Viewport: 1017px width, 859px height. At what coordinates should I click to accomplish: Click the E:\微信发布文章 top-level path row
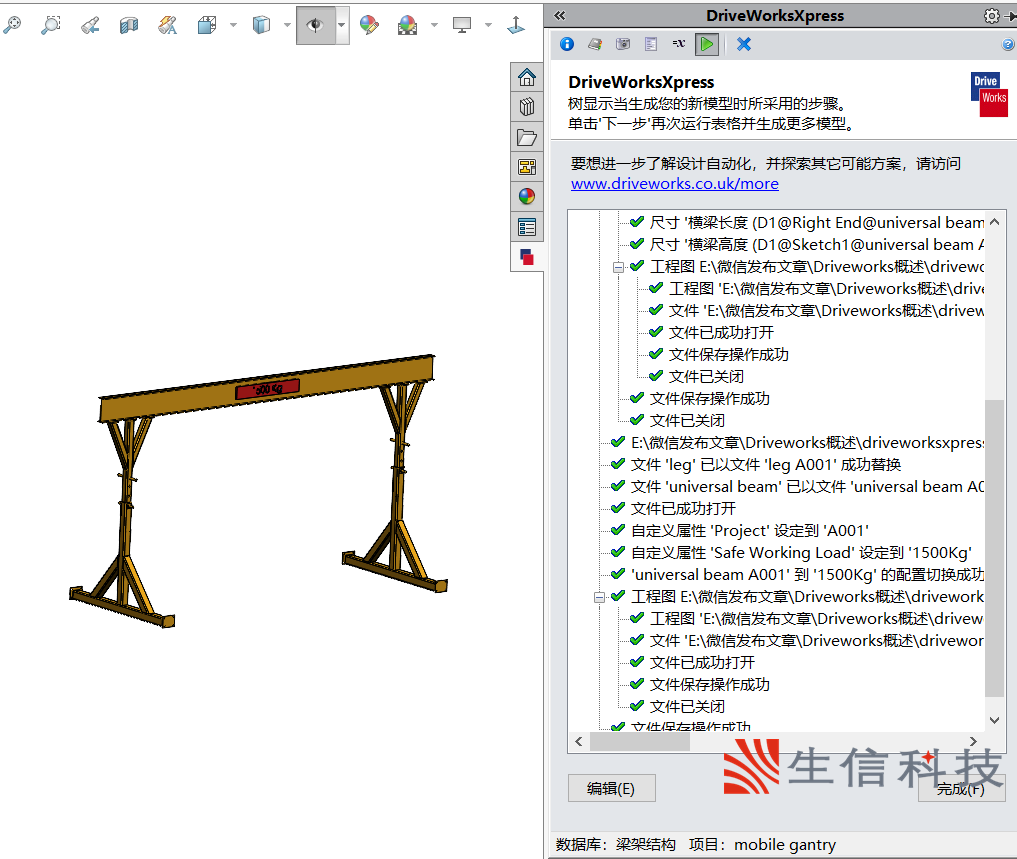pos(798,442)
